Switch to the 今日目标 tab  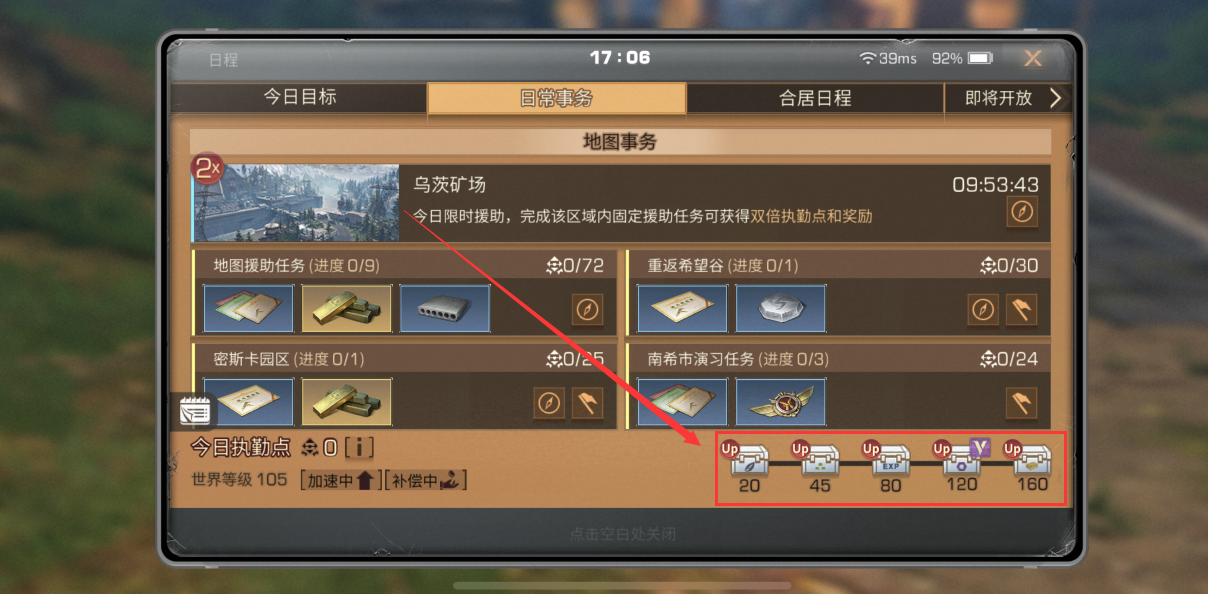point(300,98)
